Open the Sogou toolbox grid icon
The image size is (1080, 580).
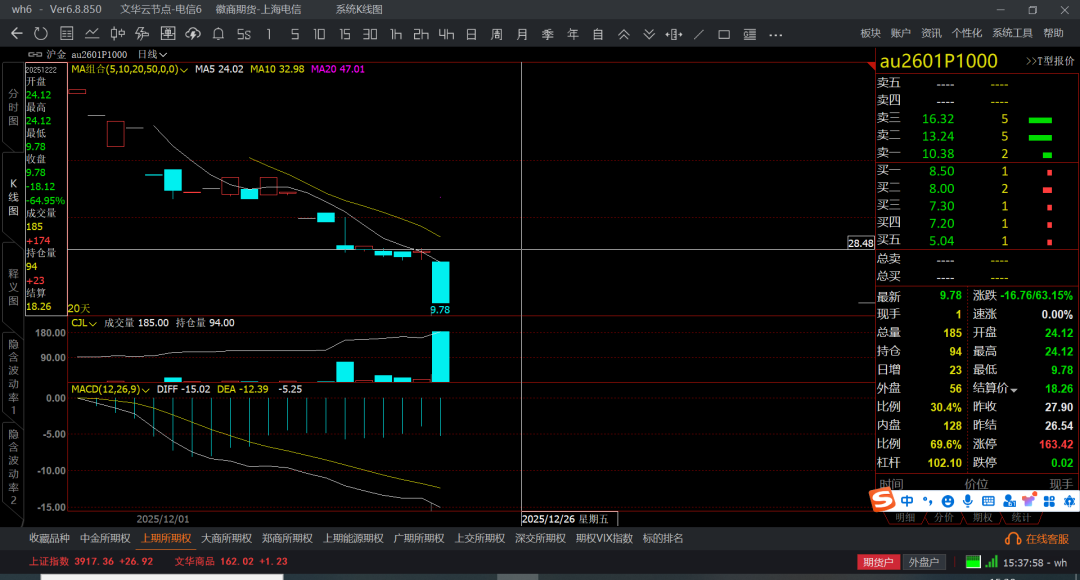tap(1049, 501)
